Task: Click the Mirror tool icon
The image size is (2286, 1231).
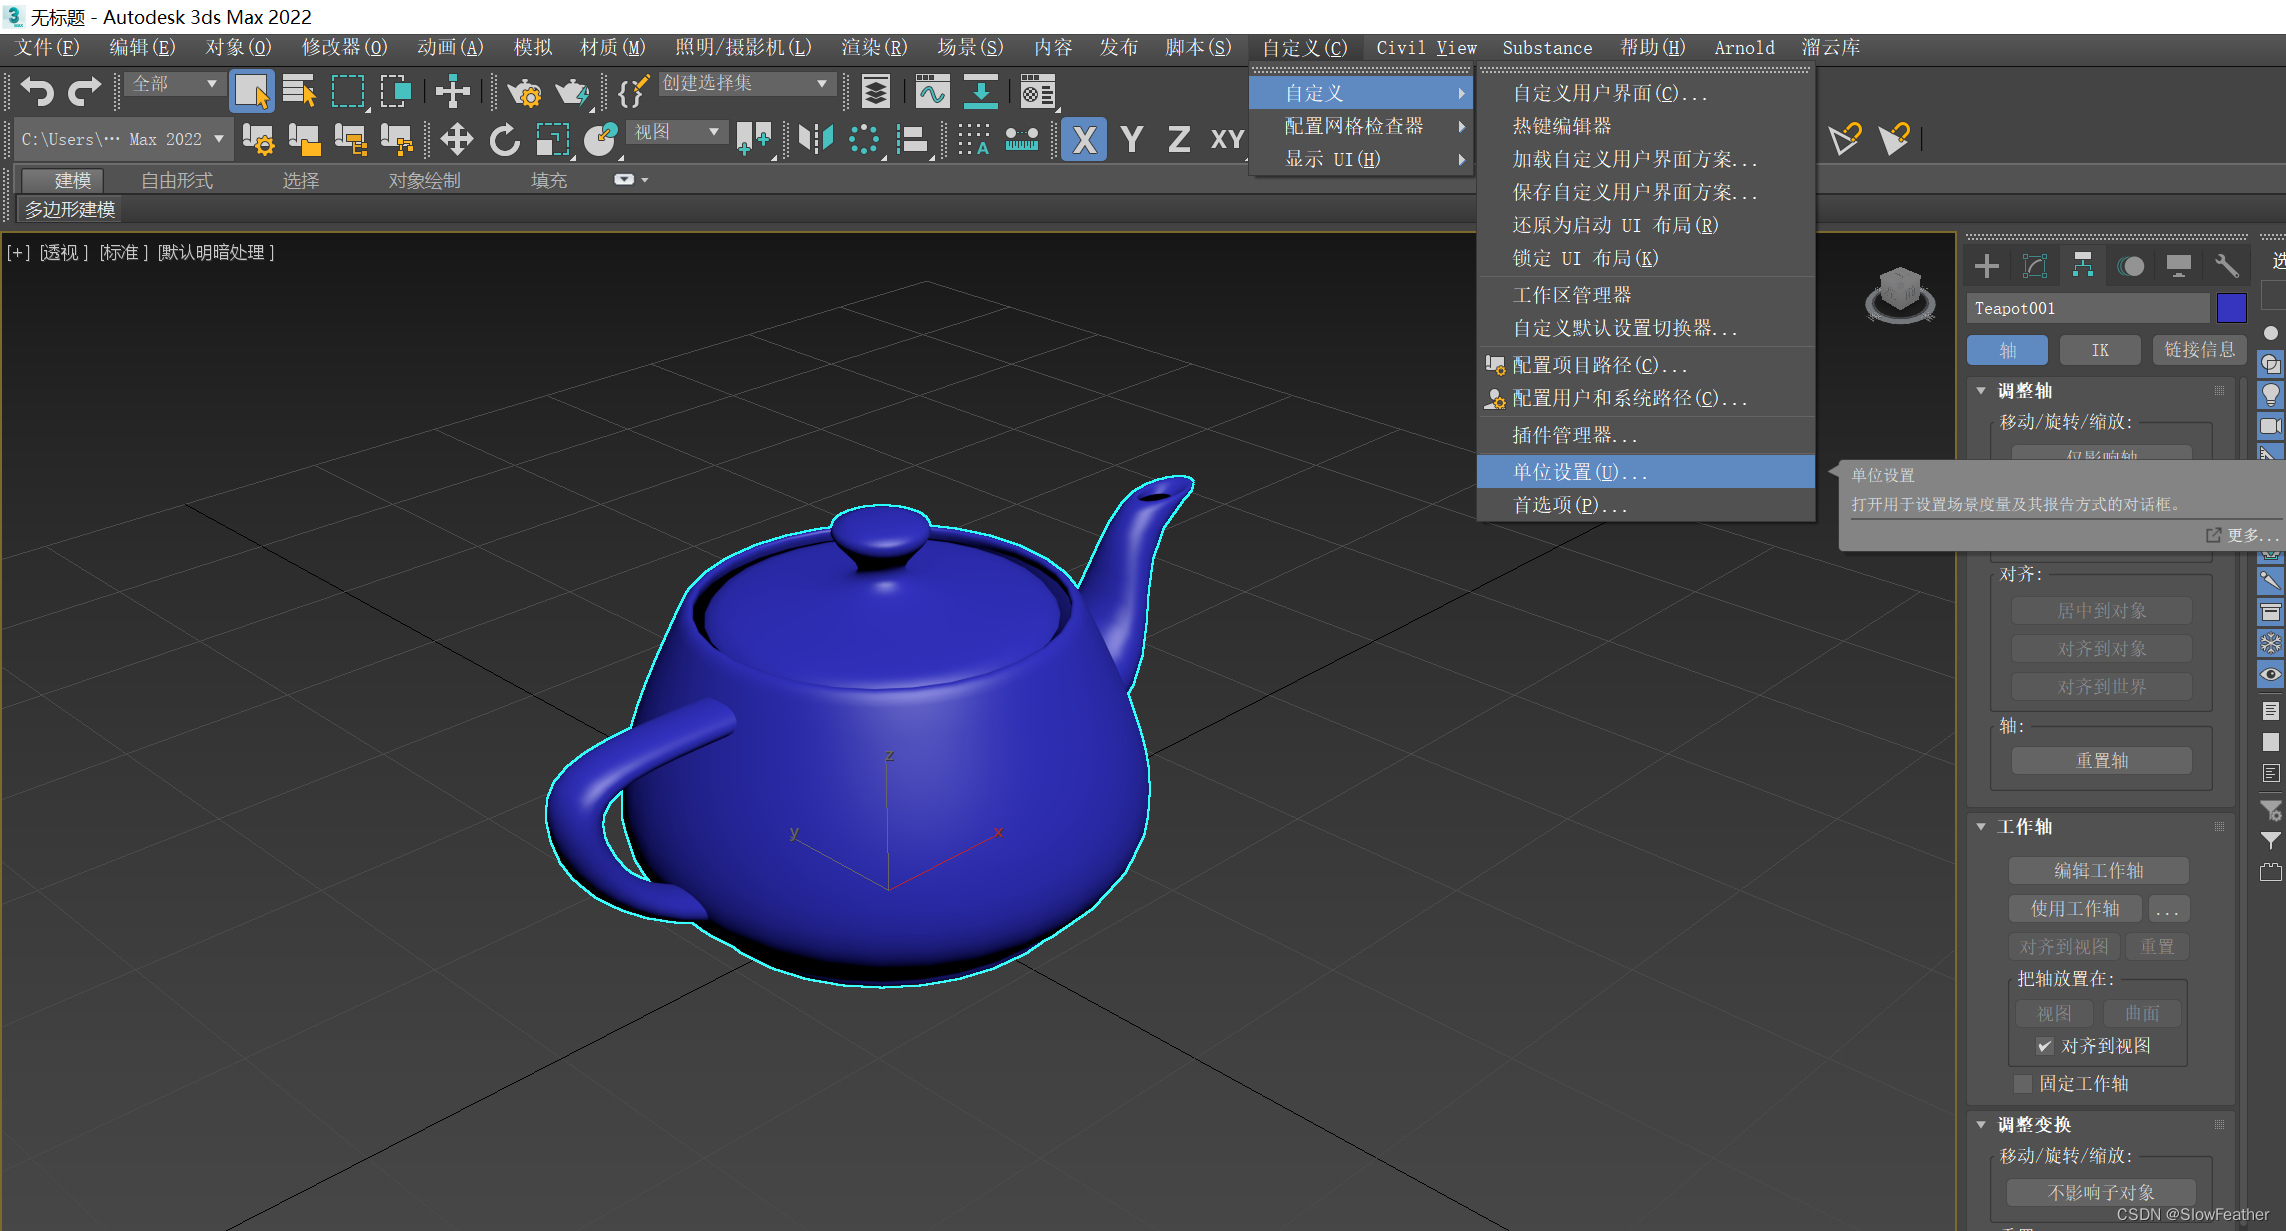Action: coord(815,139)
